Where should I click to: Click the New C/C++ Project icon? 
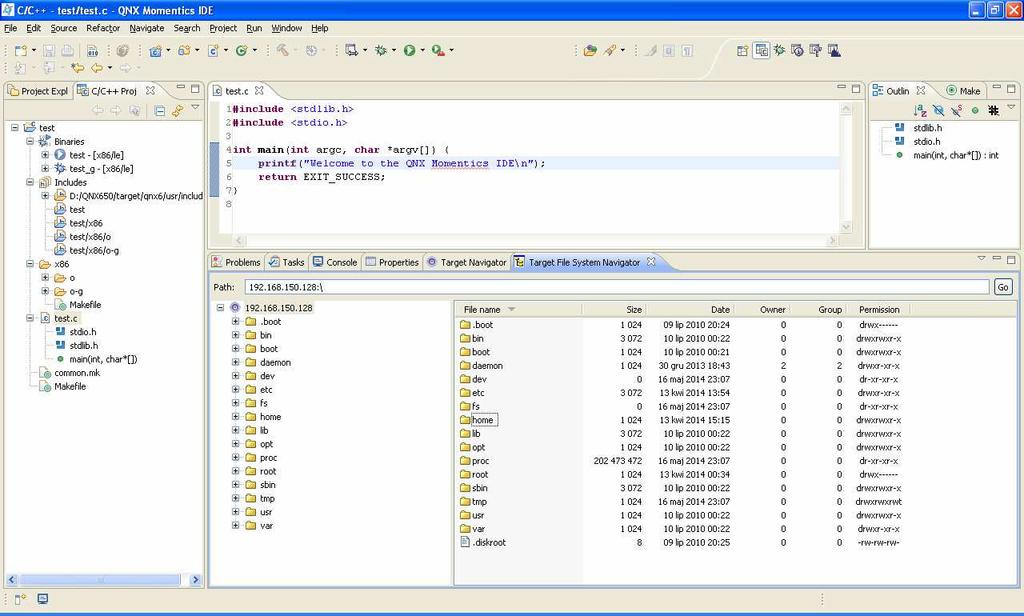click(x=155, y=50)
